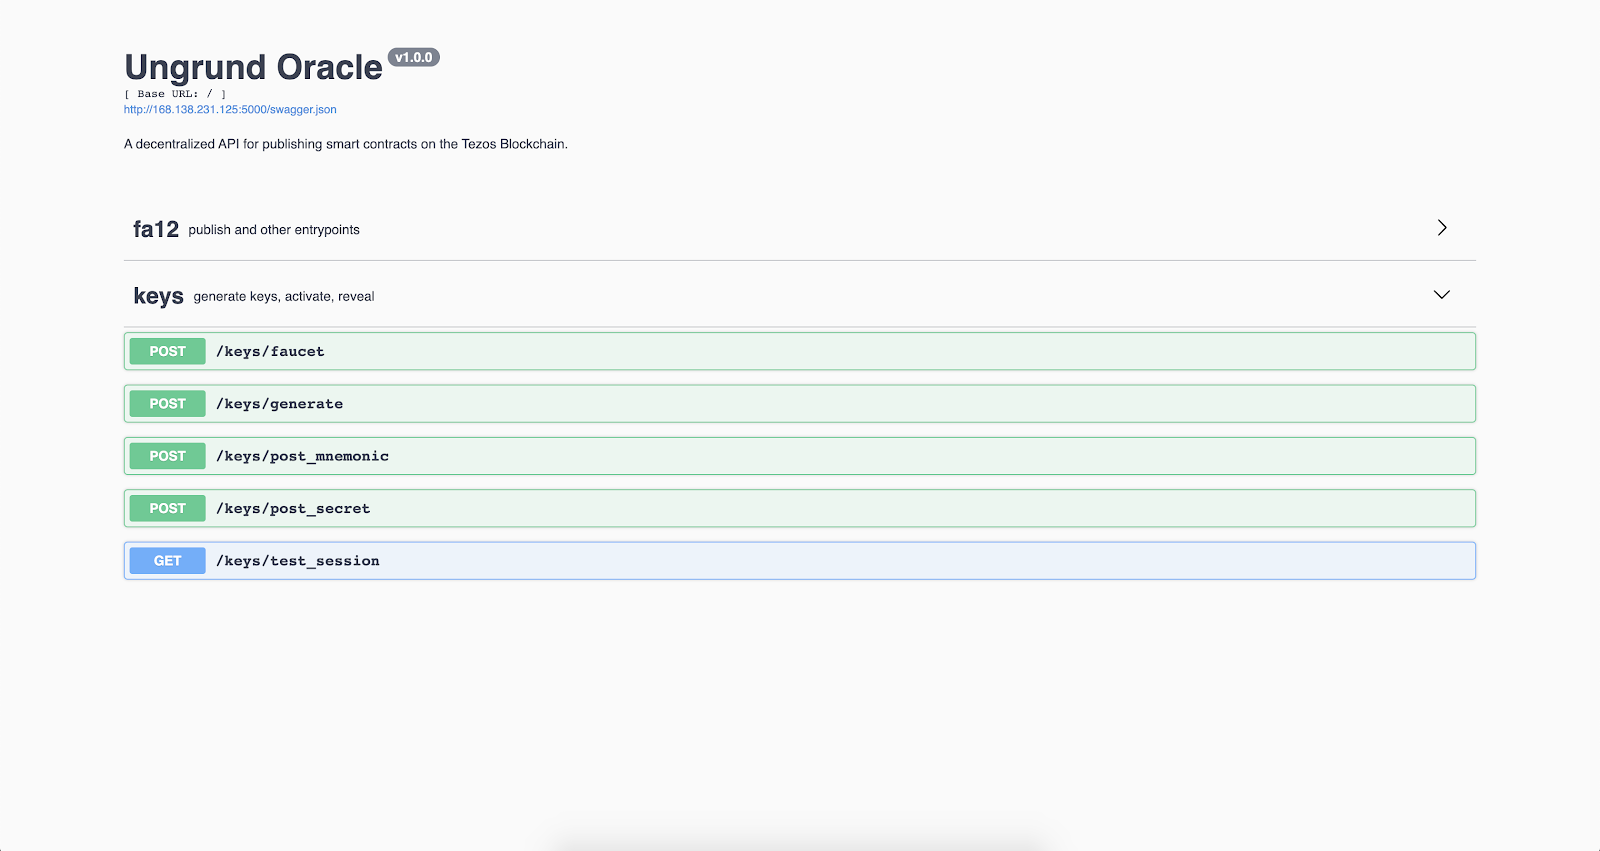This screenshot has height=851, width=1600.
Task: Click the /keys/faucet path text
Action: [270, 352]
